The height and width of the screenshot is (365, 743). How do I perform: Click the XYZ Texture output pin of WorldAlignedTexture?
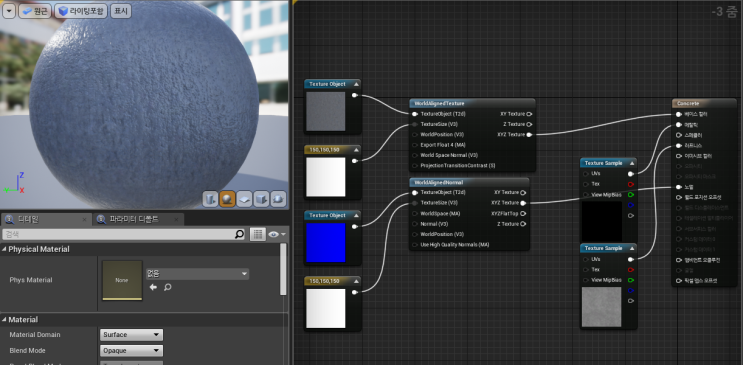(x=529, y=135)
